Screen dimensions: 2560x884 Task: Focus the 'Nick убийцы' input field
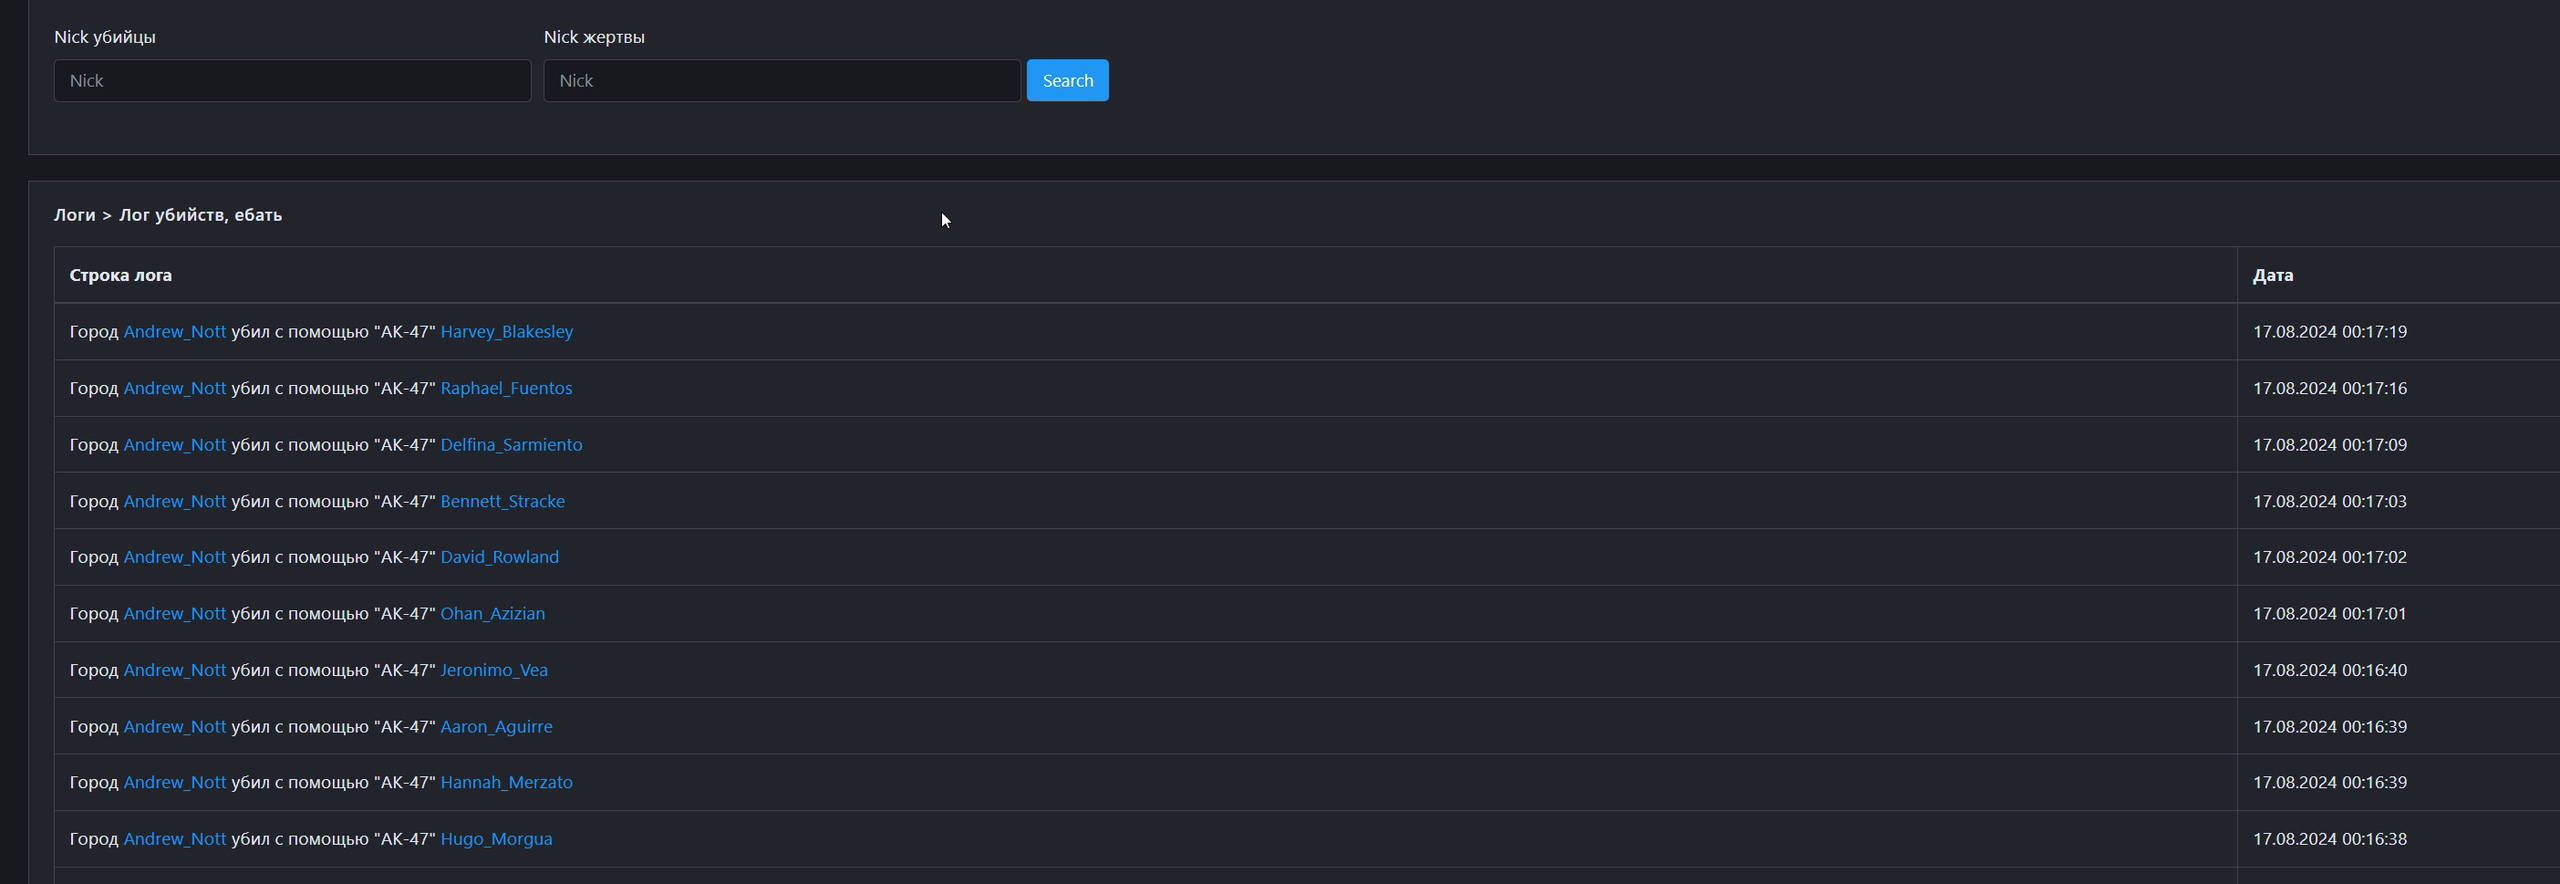point(292,80)
